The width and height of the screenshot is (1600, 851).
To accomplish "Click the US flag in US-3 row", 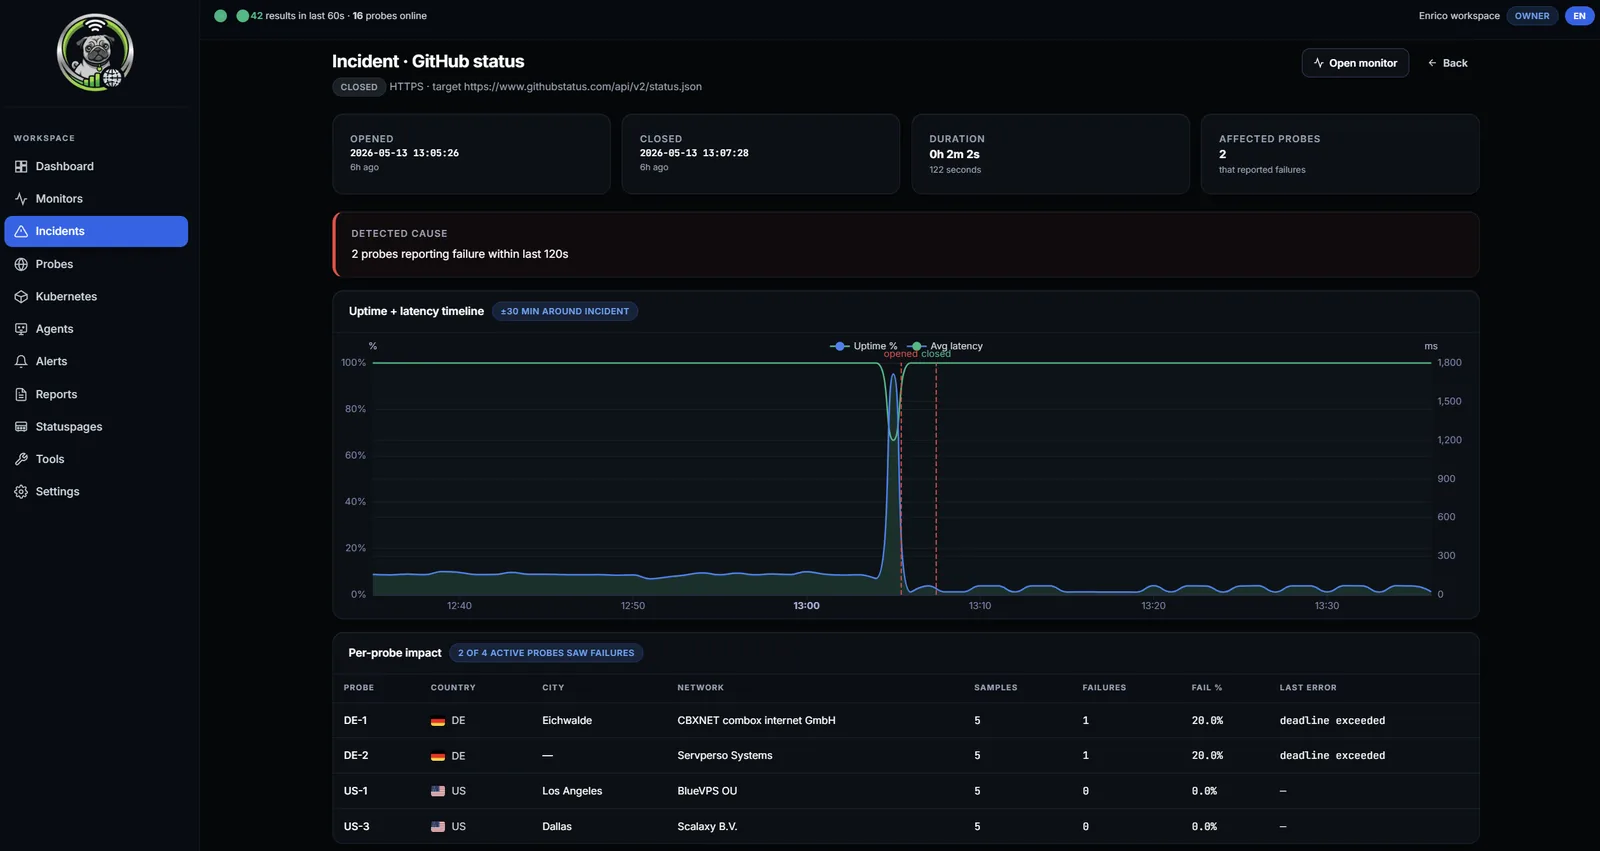I will (x=438, y=827).
